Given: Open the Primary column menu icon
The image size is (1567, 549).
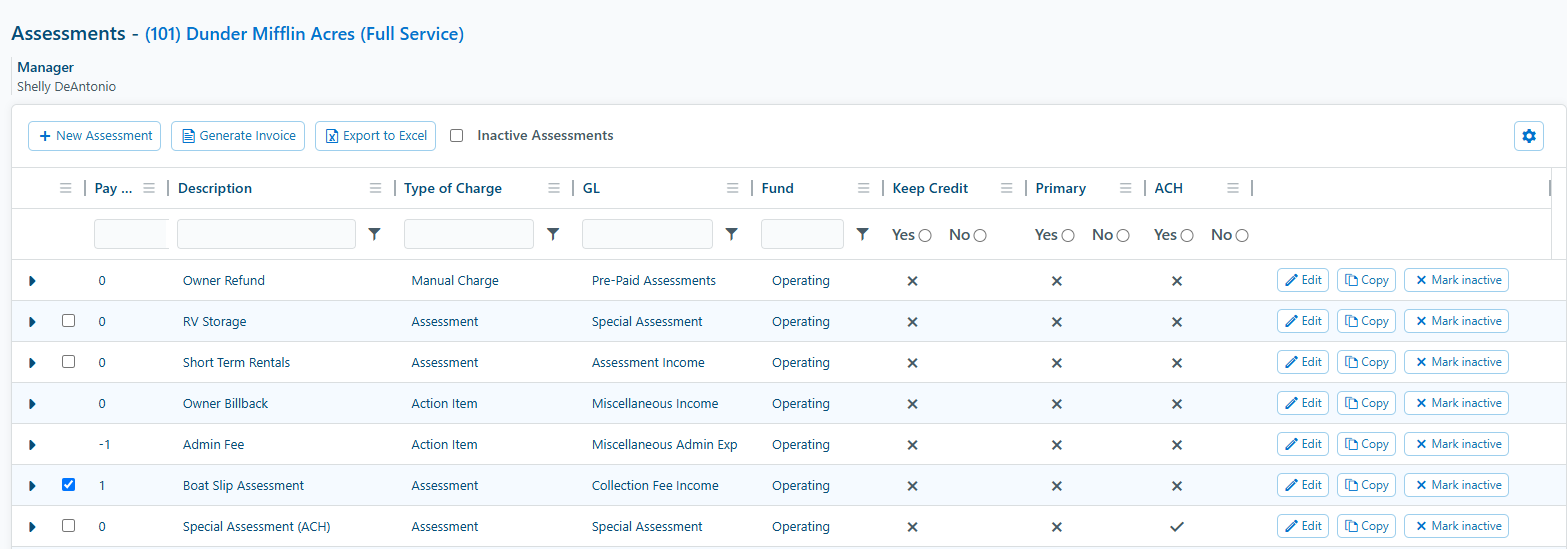Looking at the screenshot, I should [1126, 188].
